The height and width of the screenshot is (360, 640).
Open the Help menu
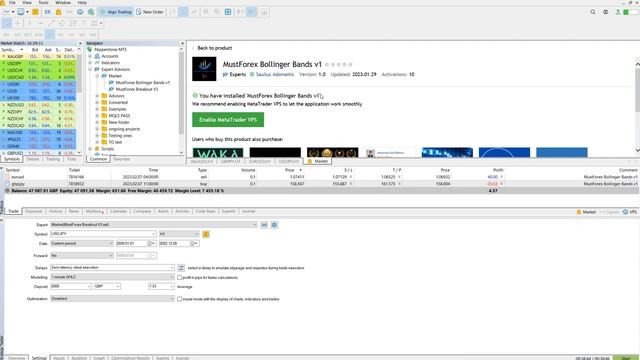point(82,2)
